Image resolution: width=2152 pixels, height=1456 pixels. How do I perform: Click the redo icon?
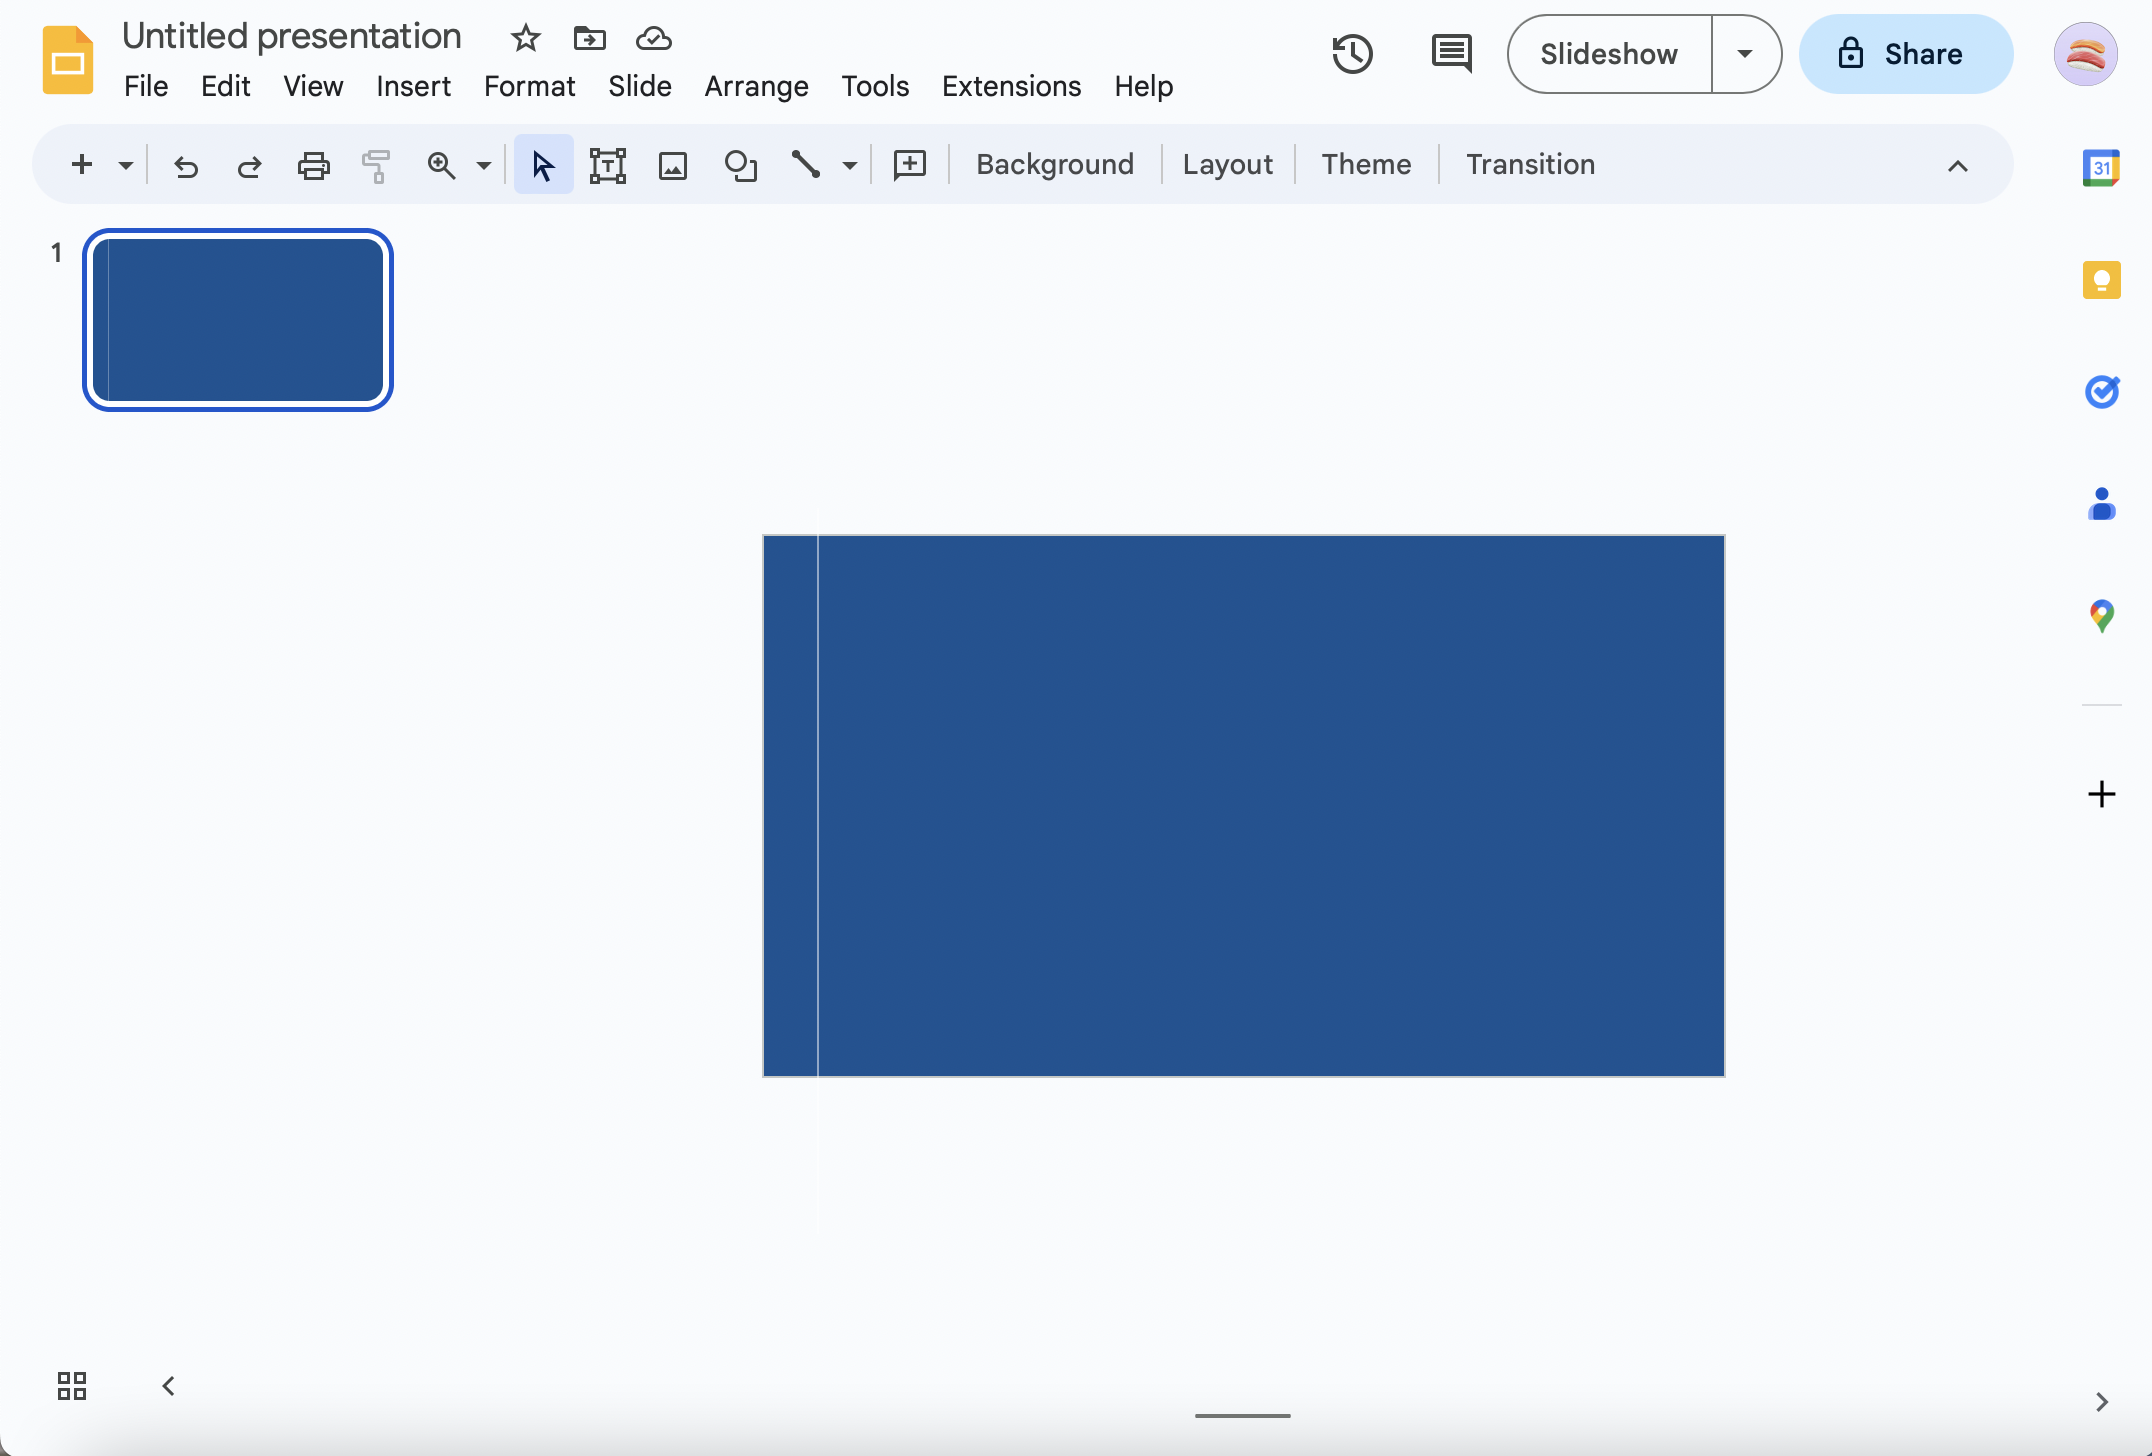click(x=248, y=164)
